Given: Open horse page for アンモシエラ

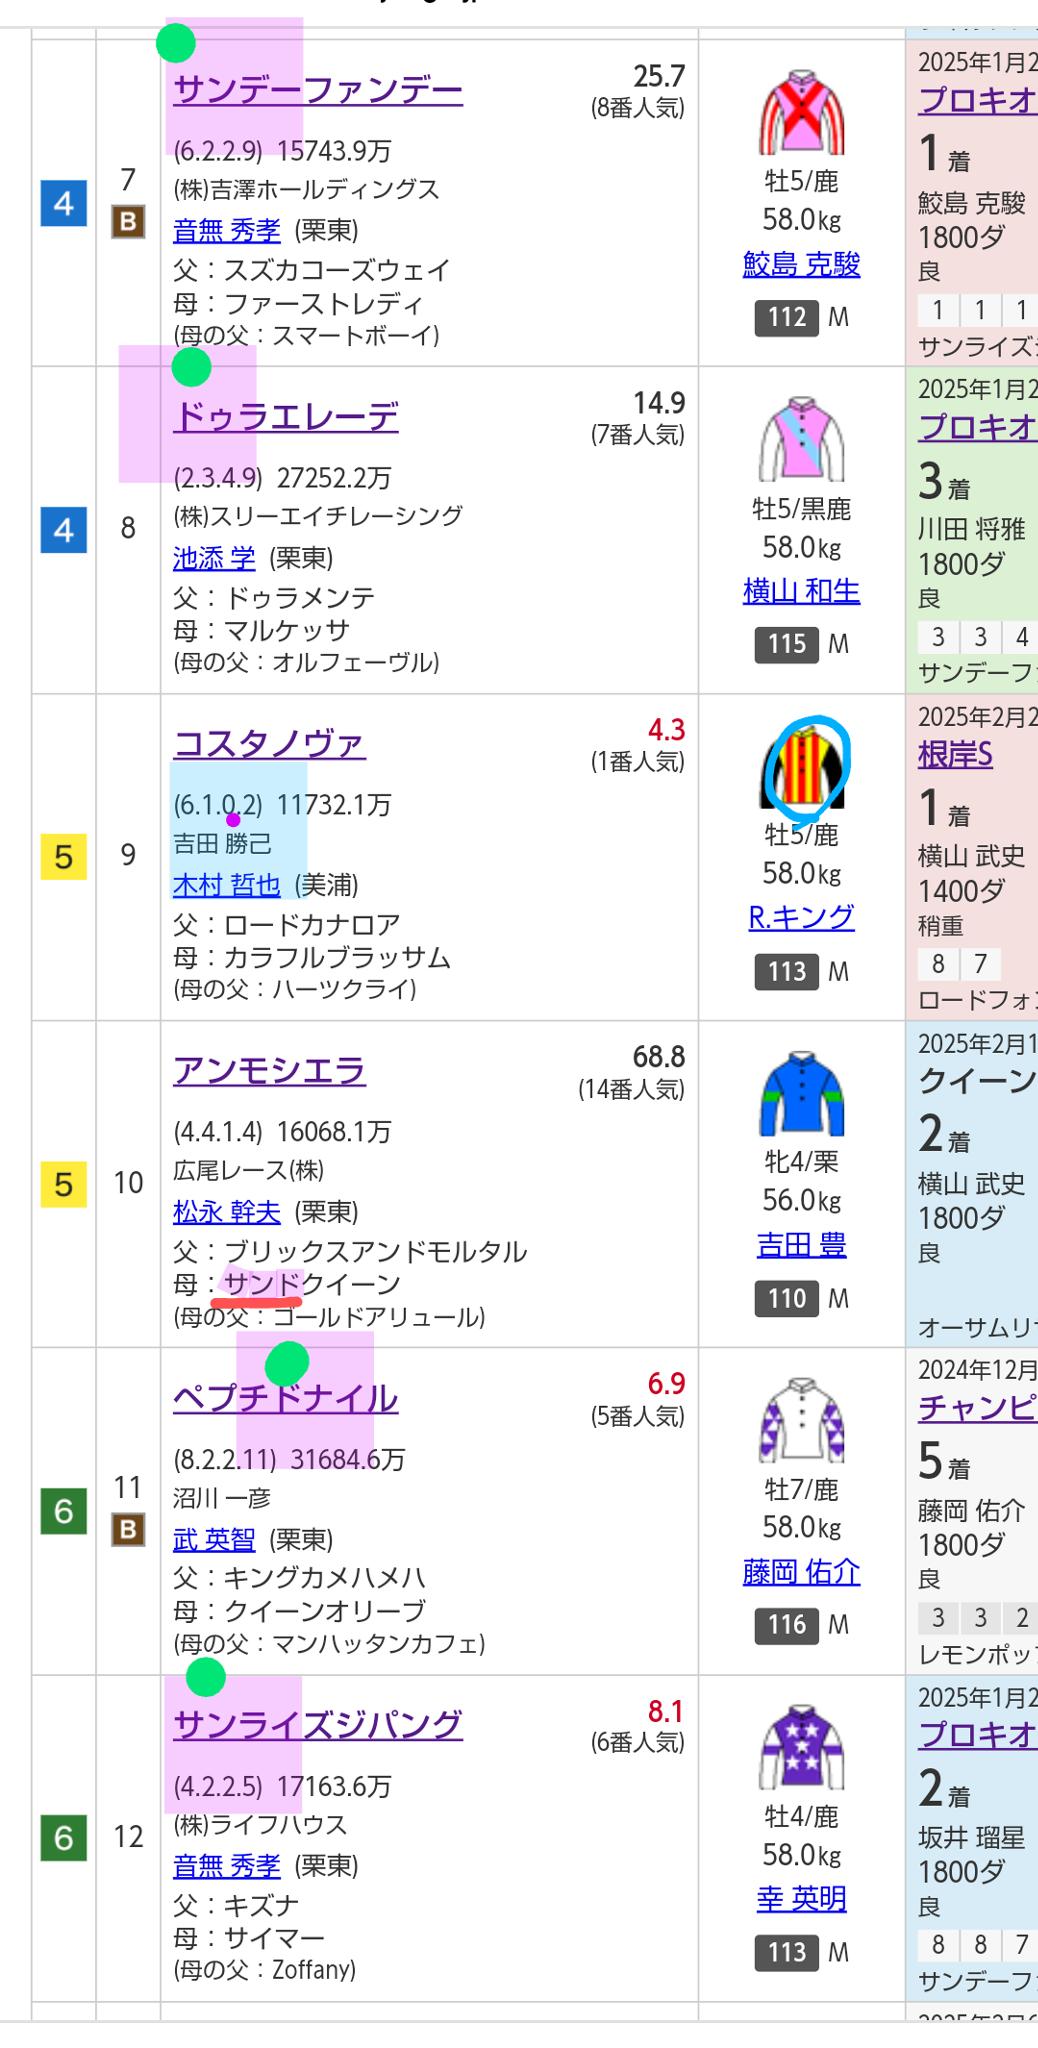Looking at the screenshot, I should (x=269, y=1070).
